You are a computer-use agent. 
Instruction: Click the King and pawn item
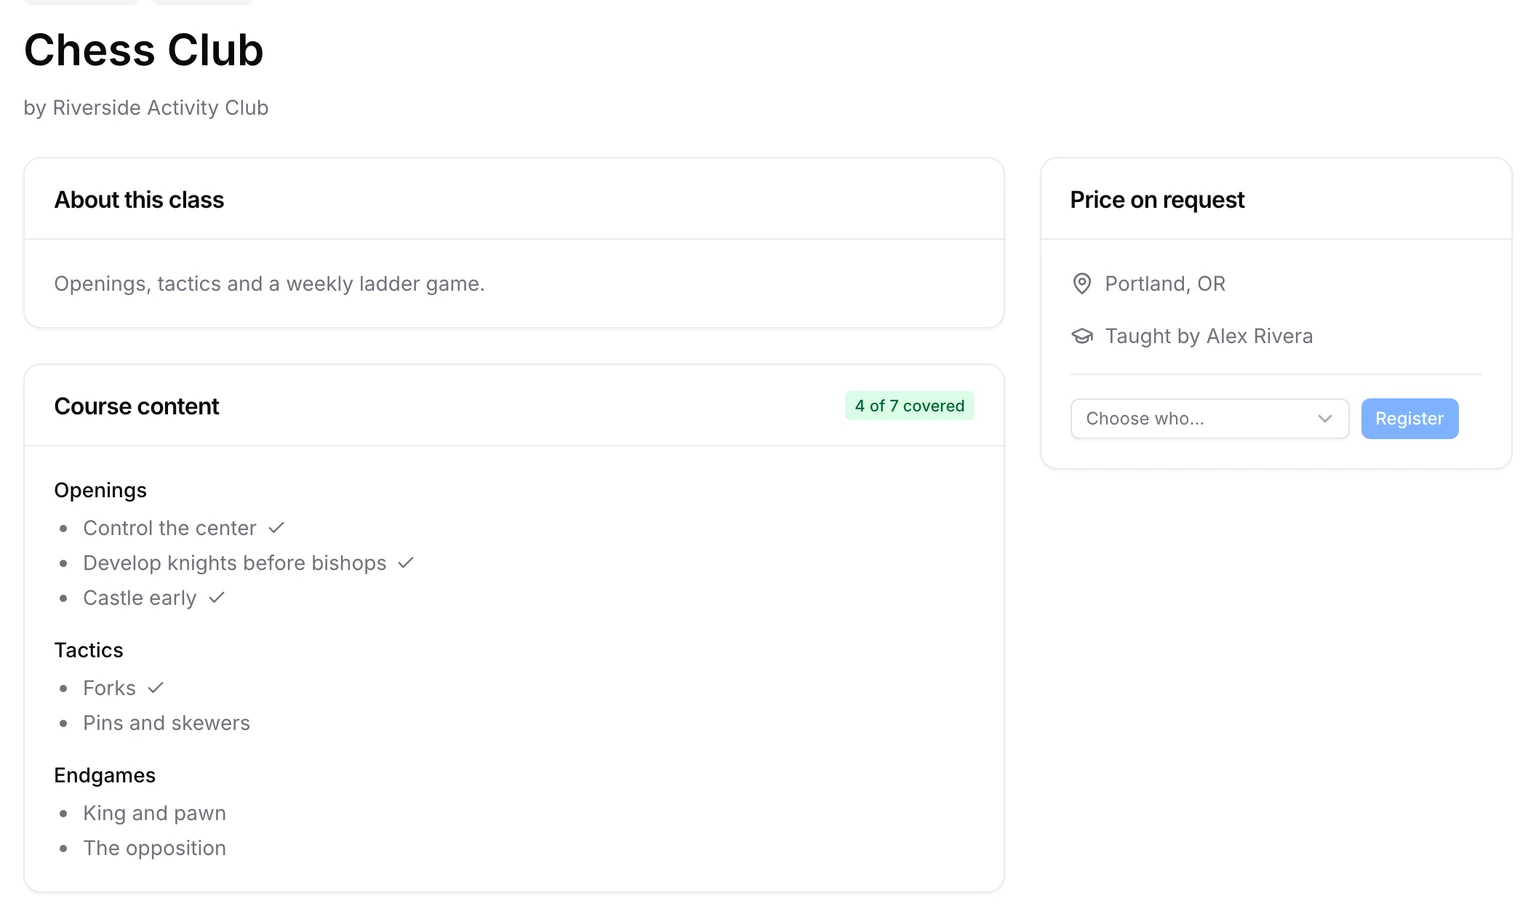click(x=154, y=813)
